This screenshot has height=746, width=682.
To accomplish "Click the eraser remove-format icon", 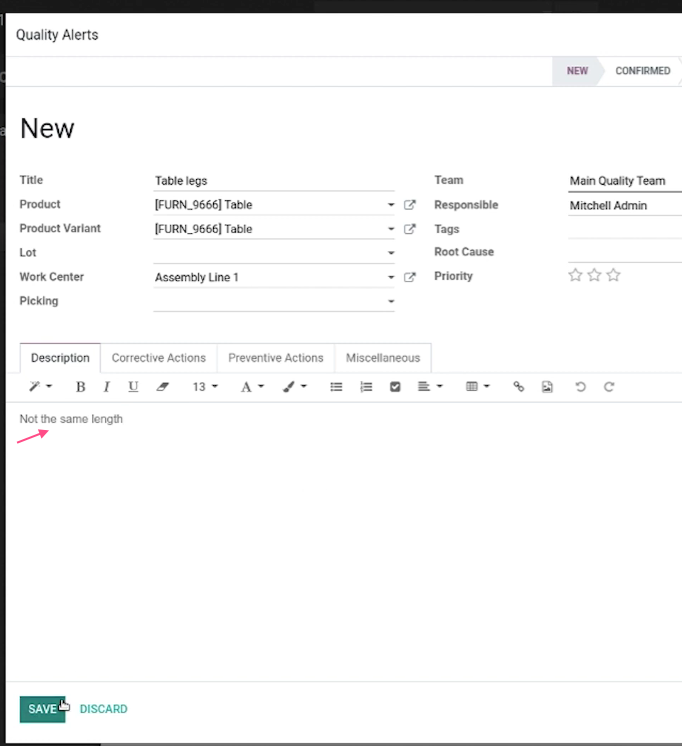I will tap(162, 387).
